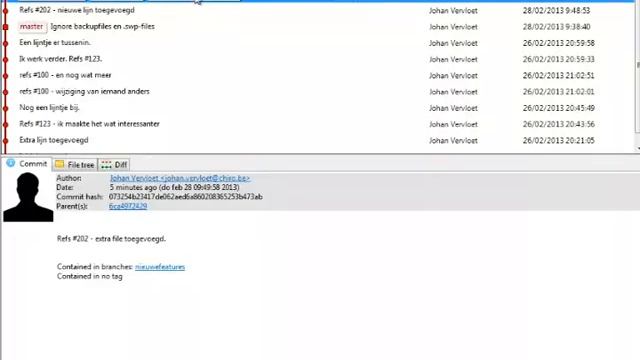Click the File tree folder icon
This screenshot has width=640, height=360.
pos(60,164)
